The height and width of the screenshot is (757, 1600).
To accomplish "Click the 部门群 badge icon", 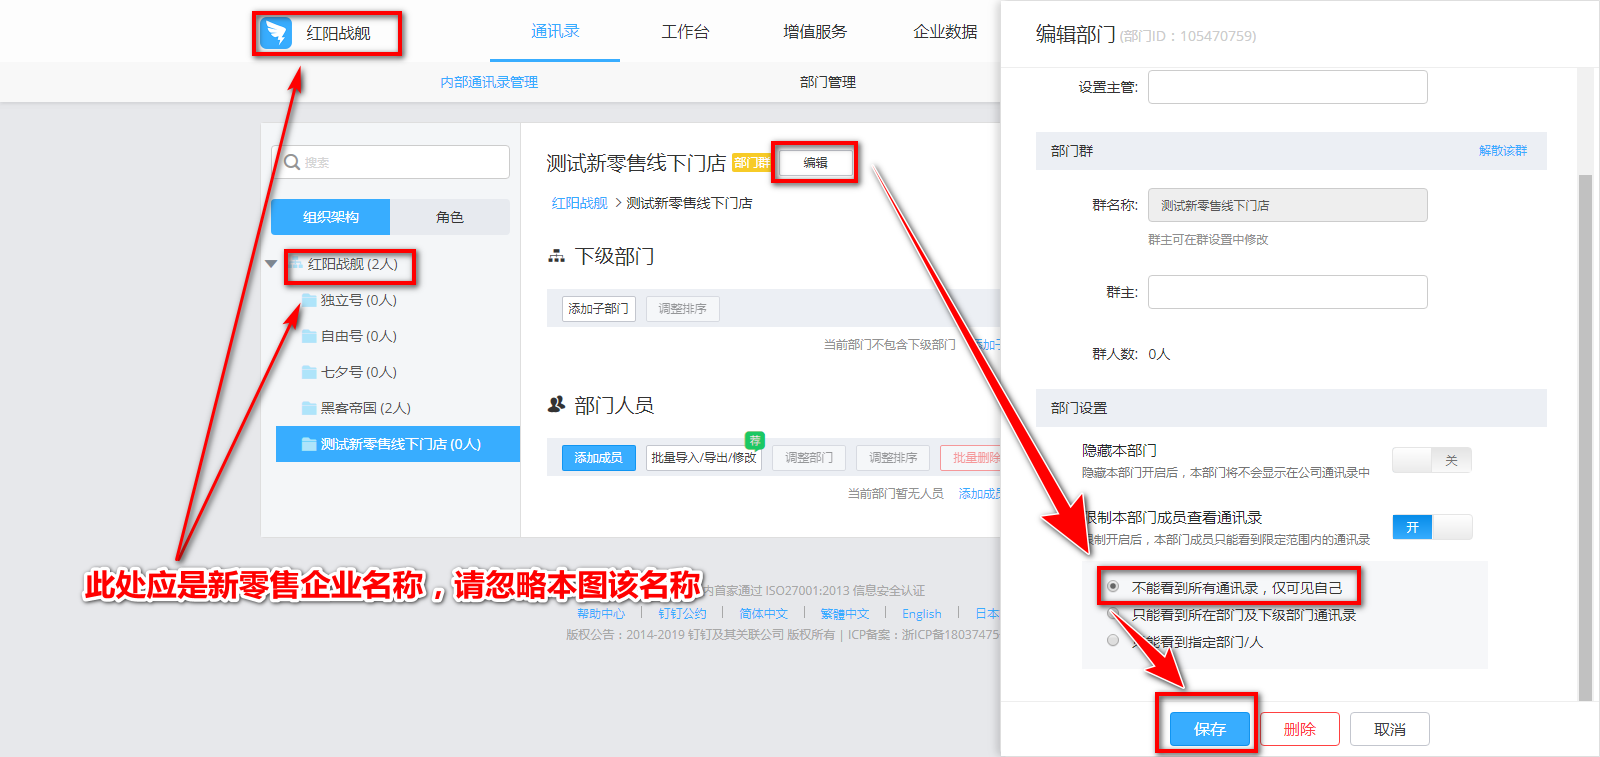I will (751, 163).
